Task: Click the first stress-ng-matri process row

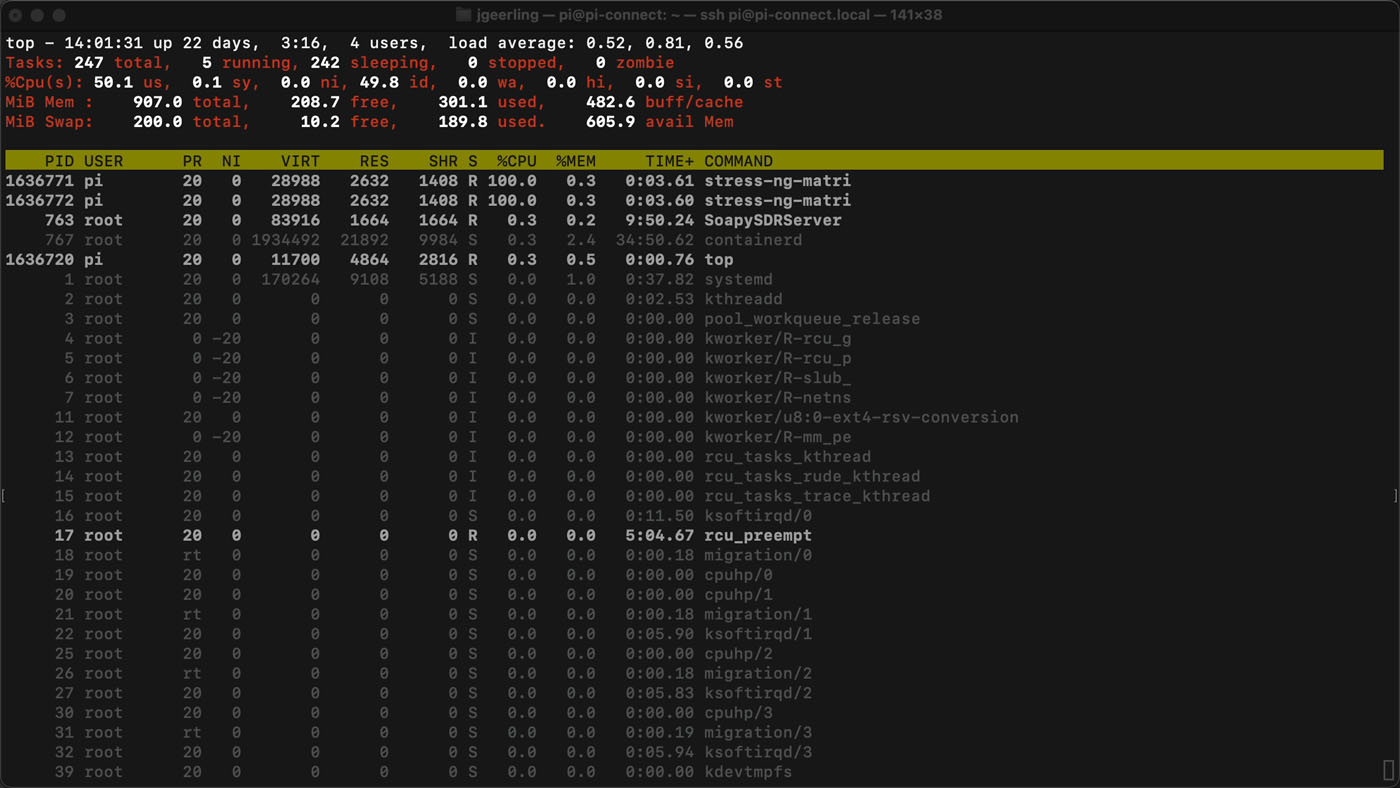Action: pyautogui.click(x=780, y=181)
